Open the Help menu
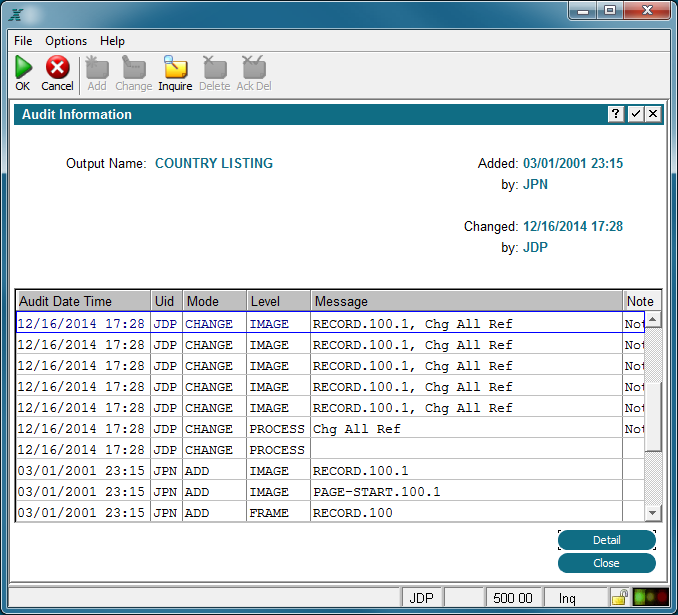Screen dimensions: 678x615 (x=112, y=41)
